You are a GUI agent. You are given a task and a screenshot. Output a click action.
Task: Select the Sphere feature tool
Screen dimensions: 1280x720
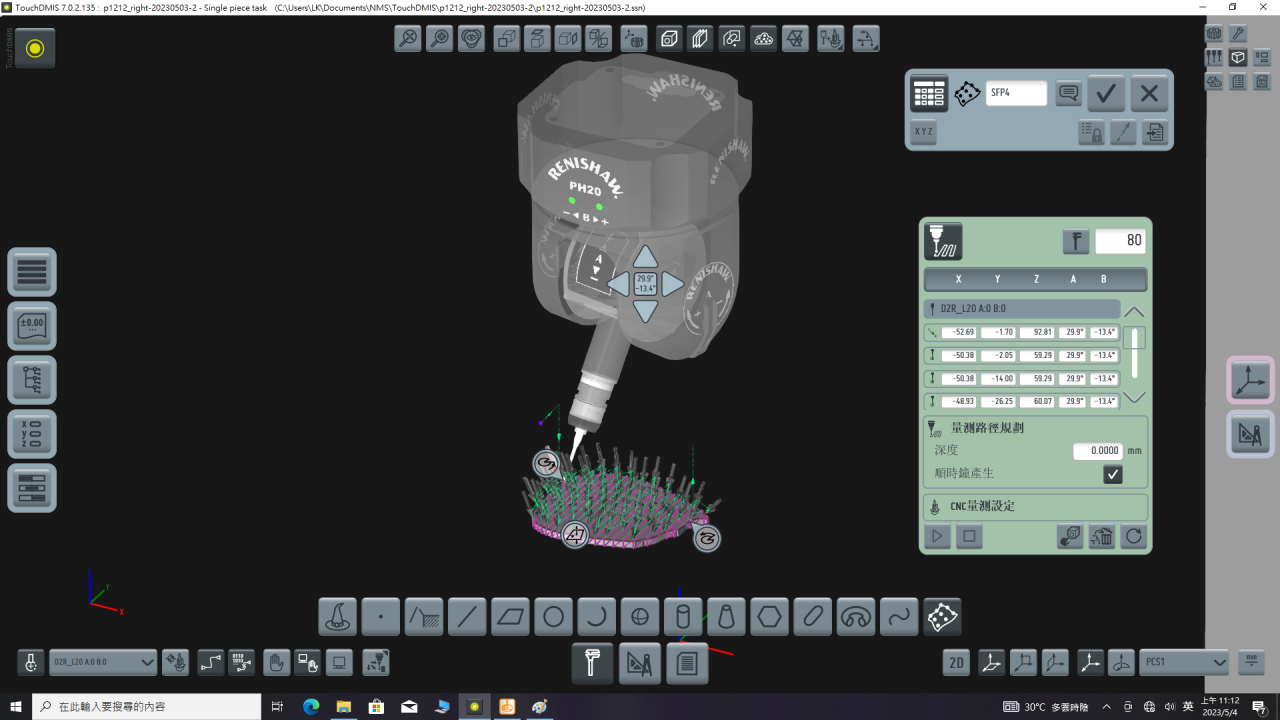pos(639,617)
